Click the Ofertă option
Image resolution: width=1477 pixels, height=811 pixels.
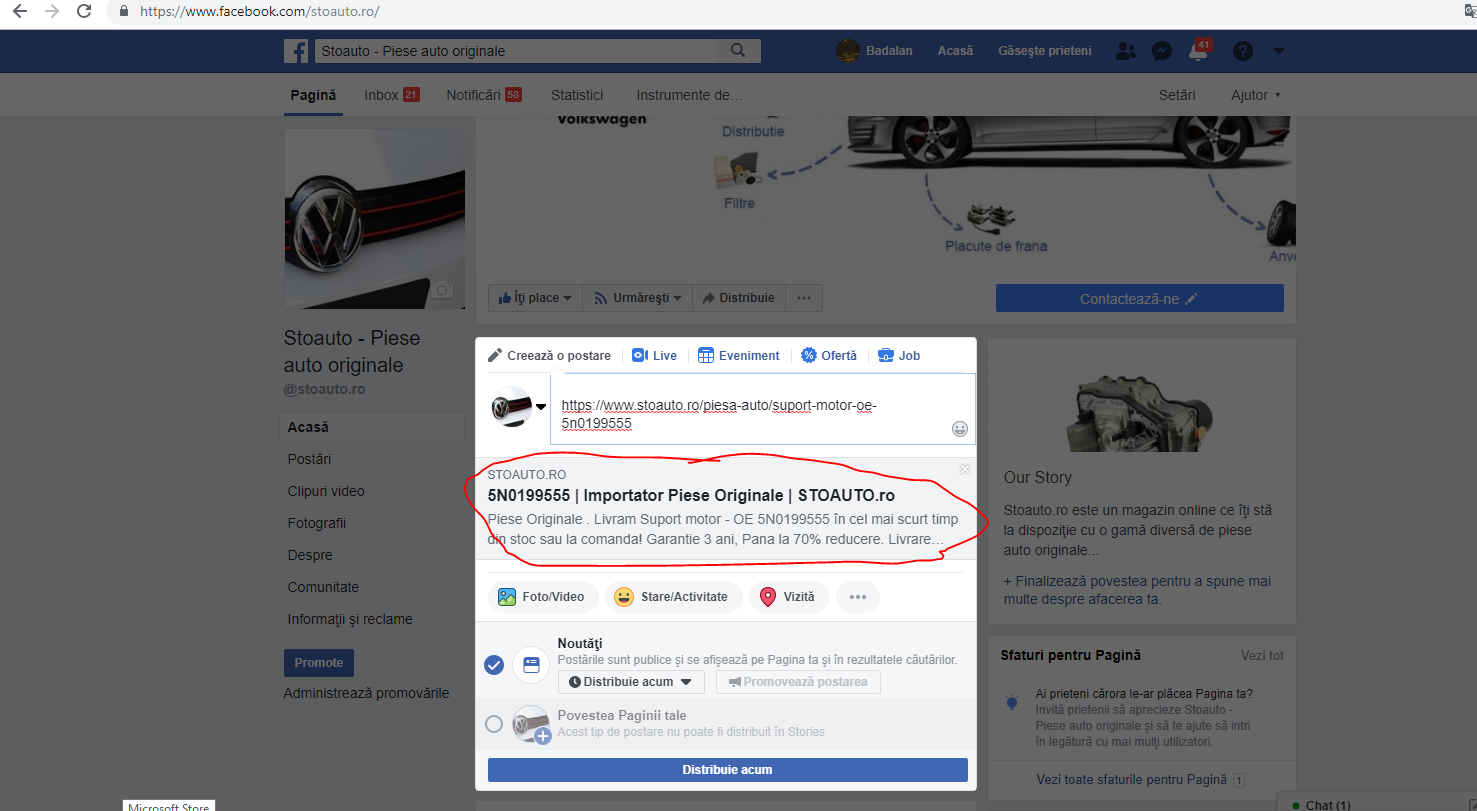[829, 356]
